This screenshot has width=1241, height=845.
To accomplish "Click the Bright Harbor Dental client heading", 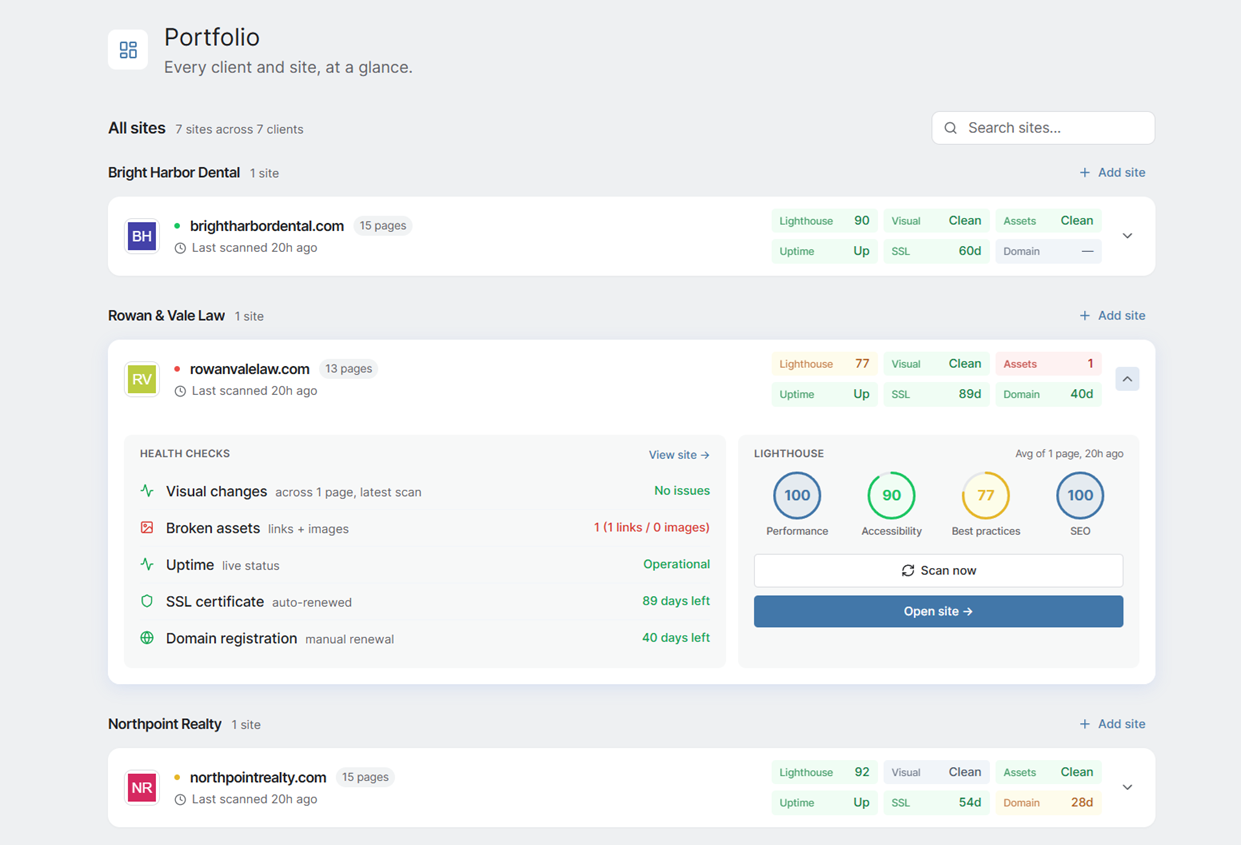I will 174,173.
